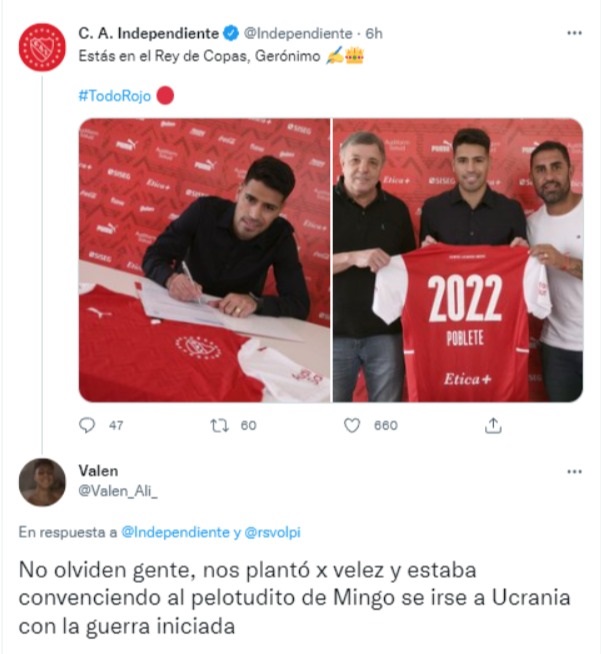Click the reply speech bubble icon
This screenshot has height=654, width=601.
pyautogui.click(x=87, y=425)
